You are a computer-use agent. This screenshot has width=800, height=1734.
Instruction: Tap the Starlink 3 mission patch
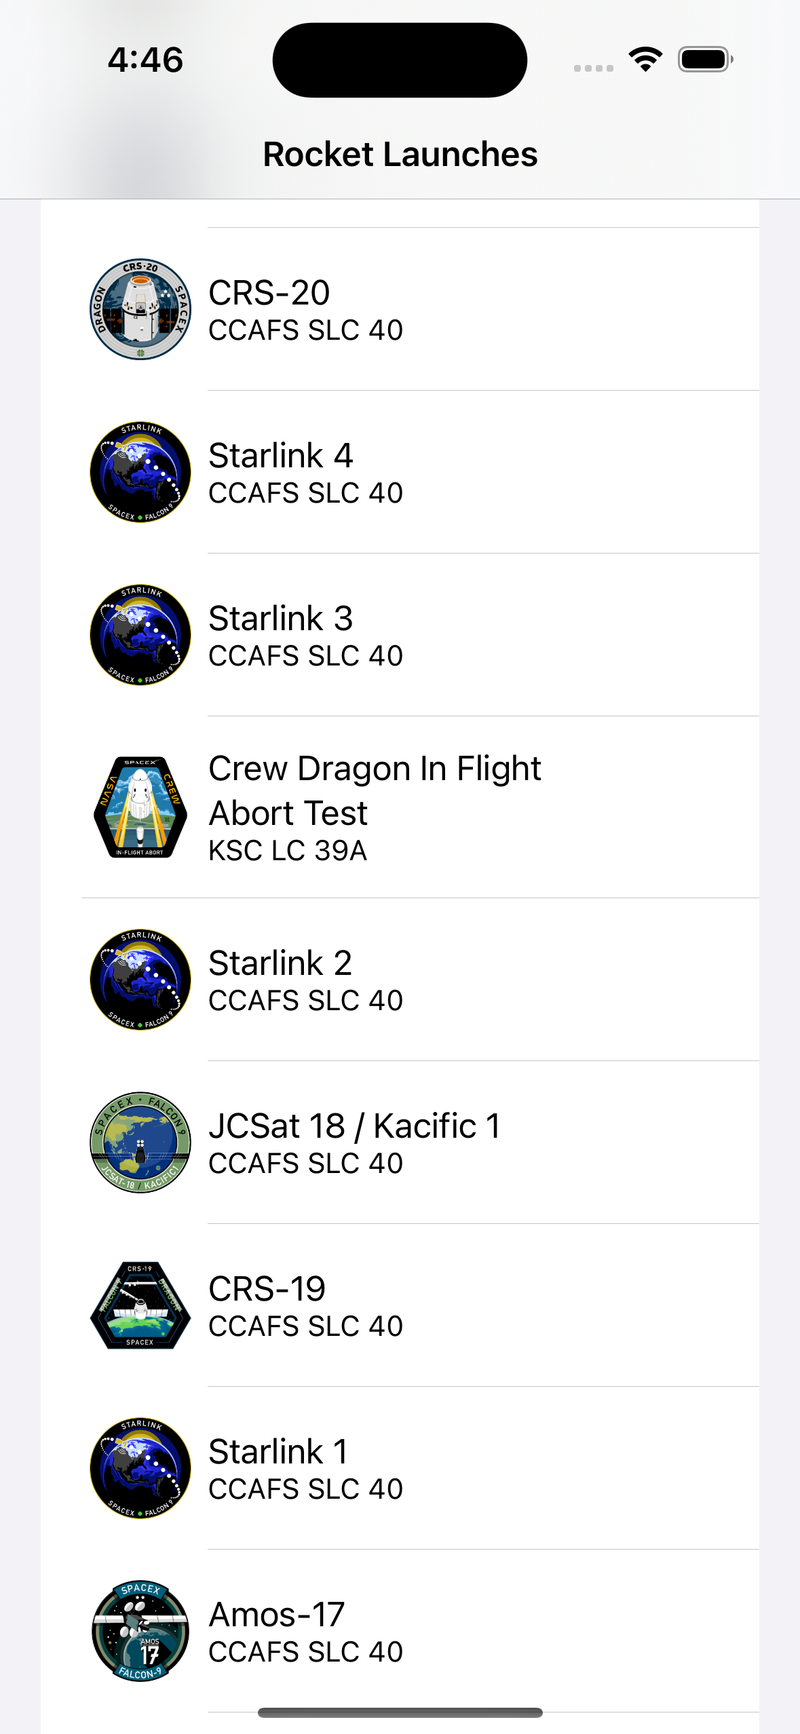tap(140, 635)
